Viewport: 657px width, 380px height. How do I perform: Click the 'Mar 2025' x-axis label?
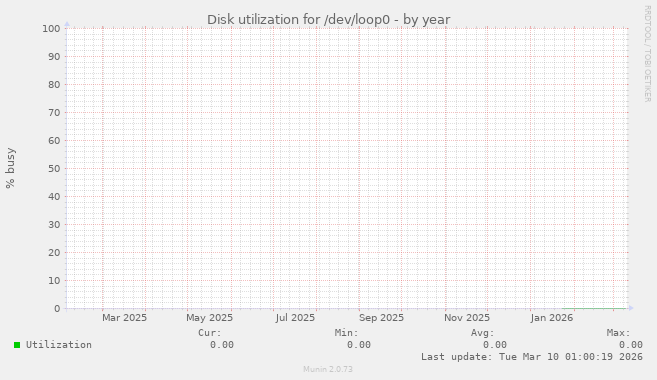tap(124, 318)
